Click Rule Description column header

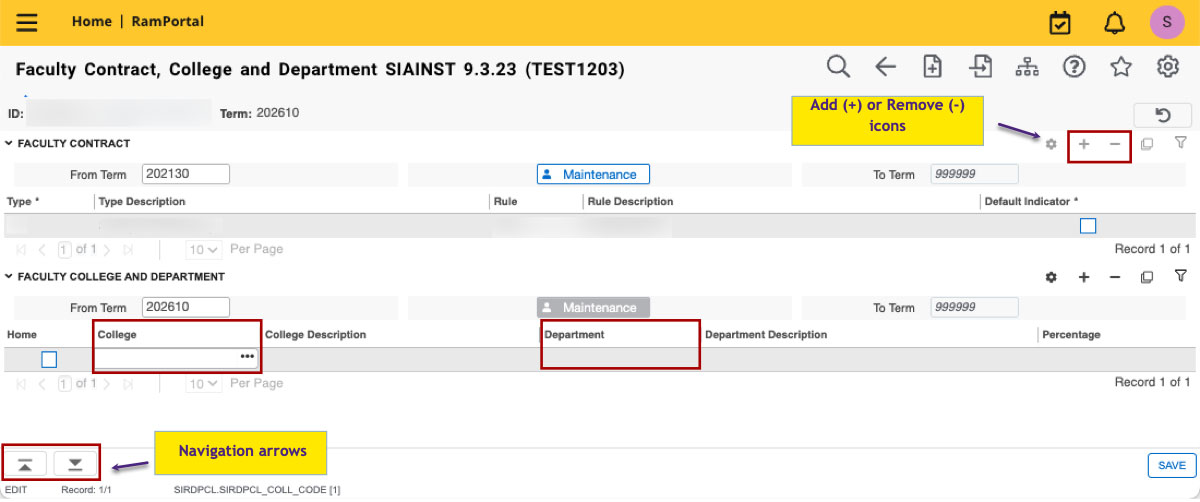click(630, 201)
